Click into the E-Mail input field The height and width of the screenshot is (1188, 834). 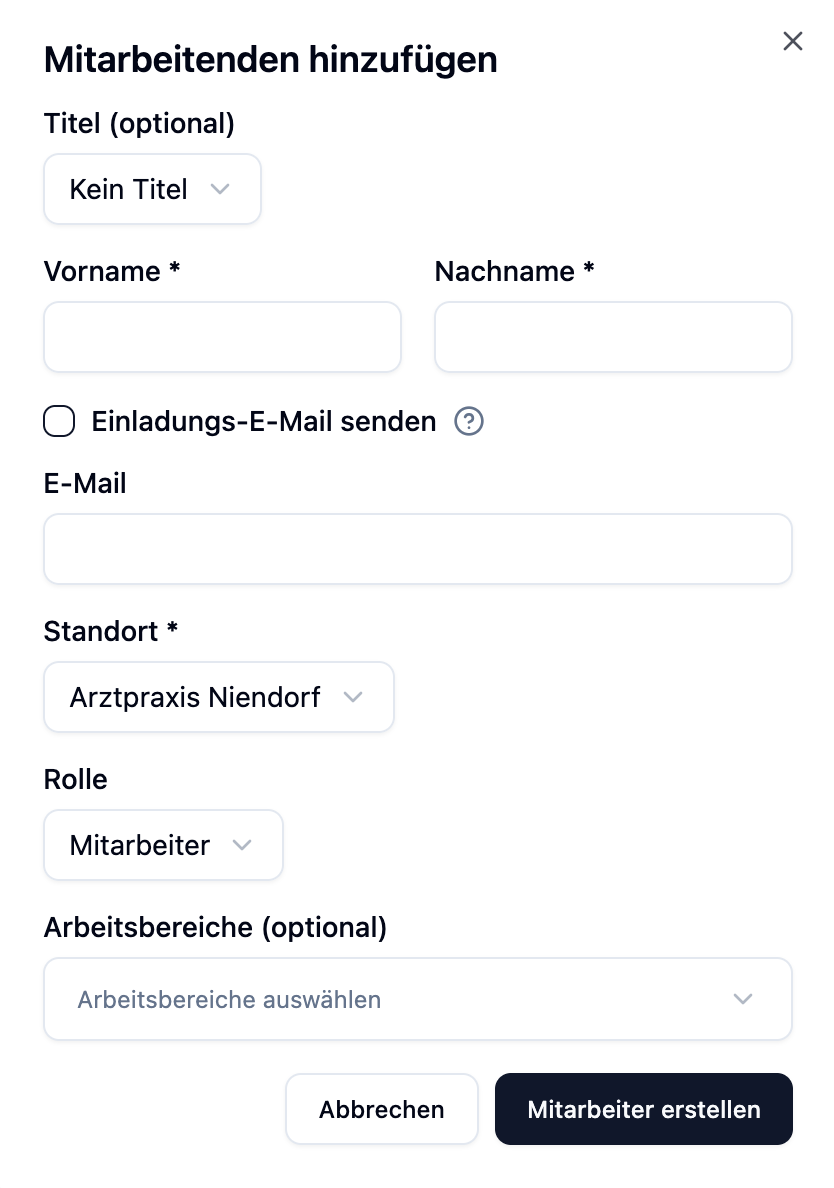pos(417,549)
